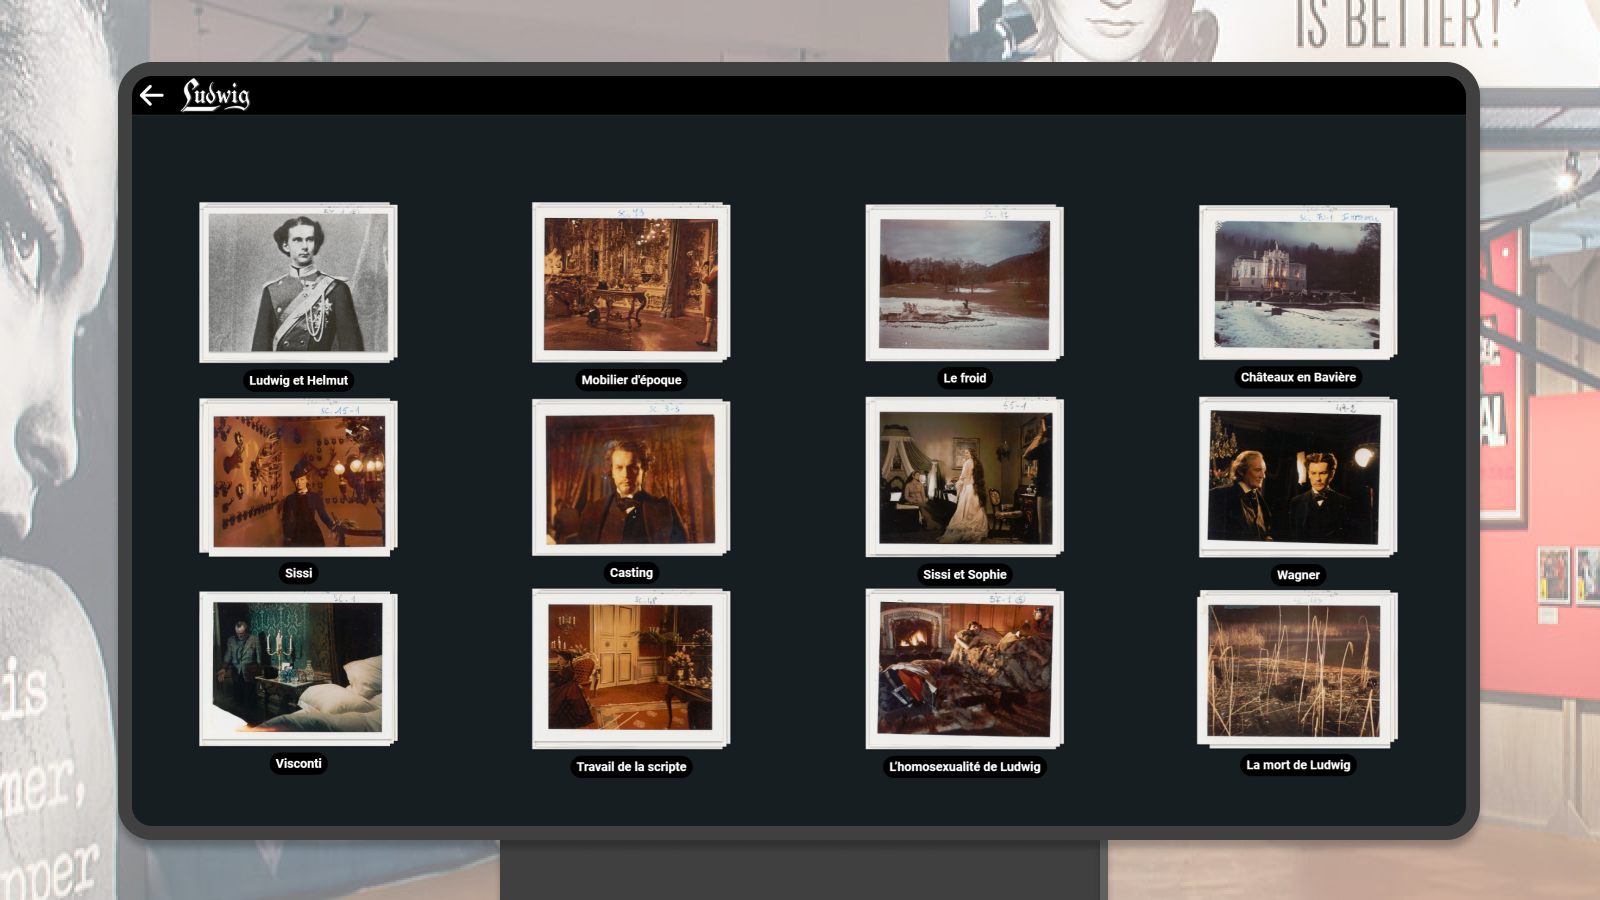View the Sissi et Sophie photo
This screenshot has width=1600, height=900.
(x=964, y=477)
